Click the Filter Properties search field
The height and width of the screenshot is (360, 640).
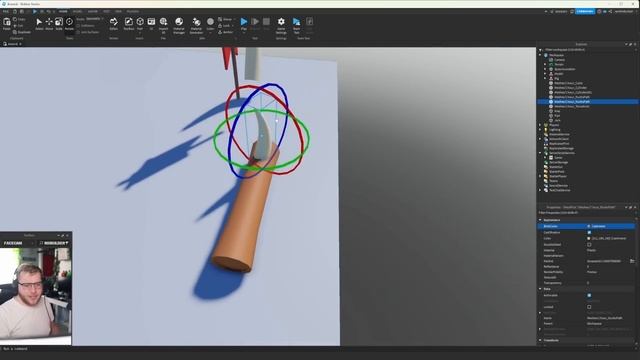pyautogui.click(x=586, y=213)
